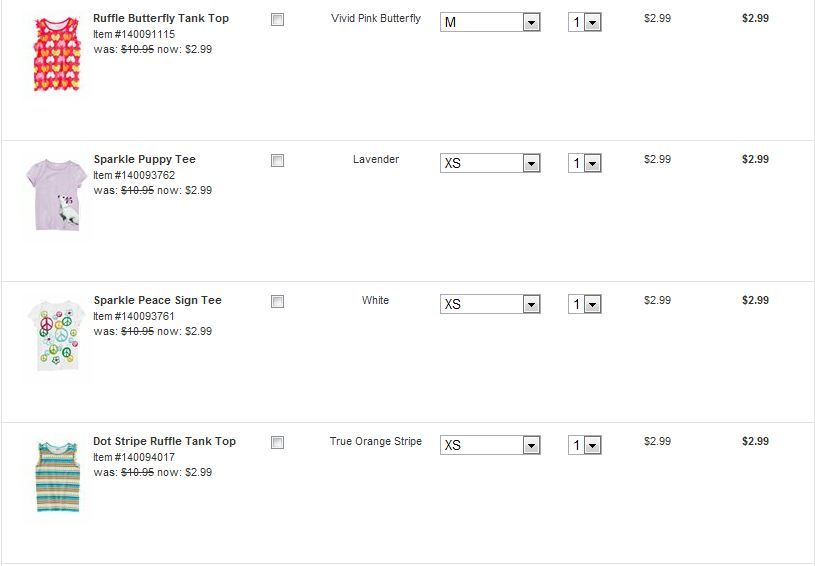Image resolution: width=815 pixels, height=566 pixels.
Task: Check the Sparkle Puppy Tee checkbox
Action: pyautogui.click(x=277, y=161)
